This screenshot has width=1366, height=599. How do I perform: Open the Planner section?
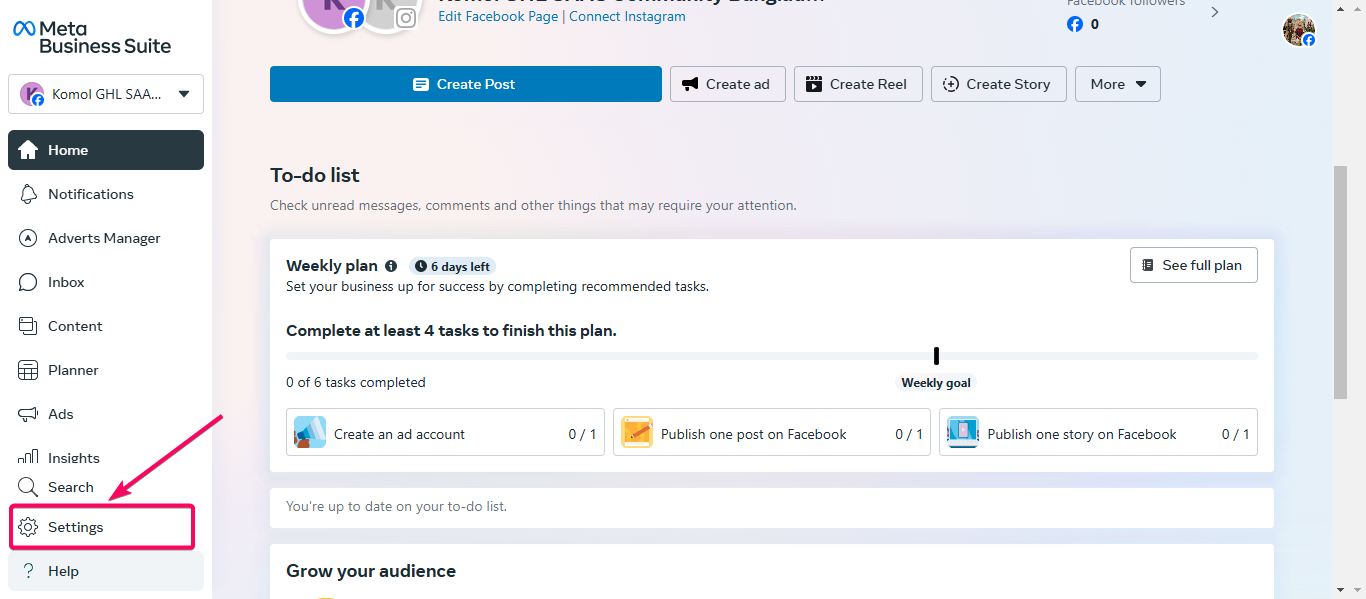pos(106,370)
